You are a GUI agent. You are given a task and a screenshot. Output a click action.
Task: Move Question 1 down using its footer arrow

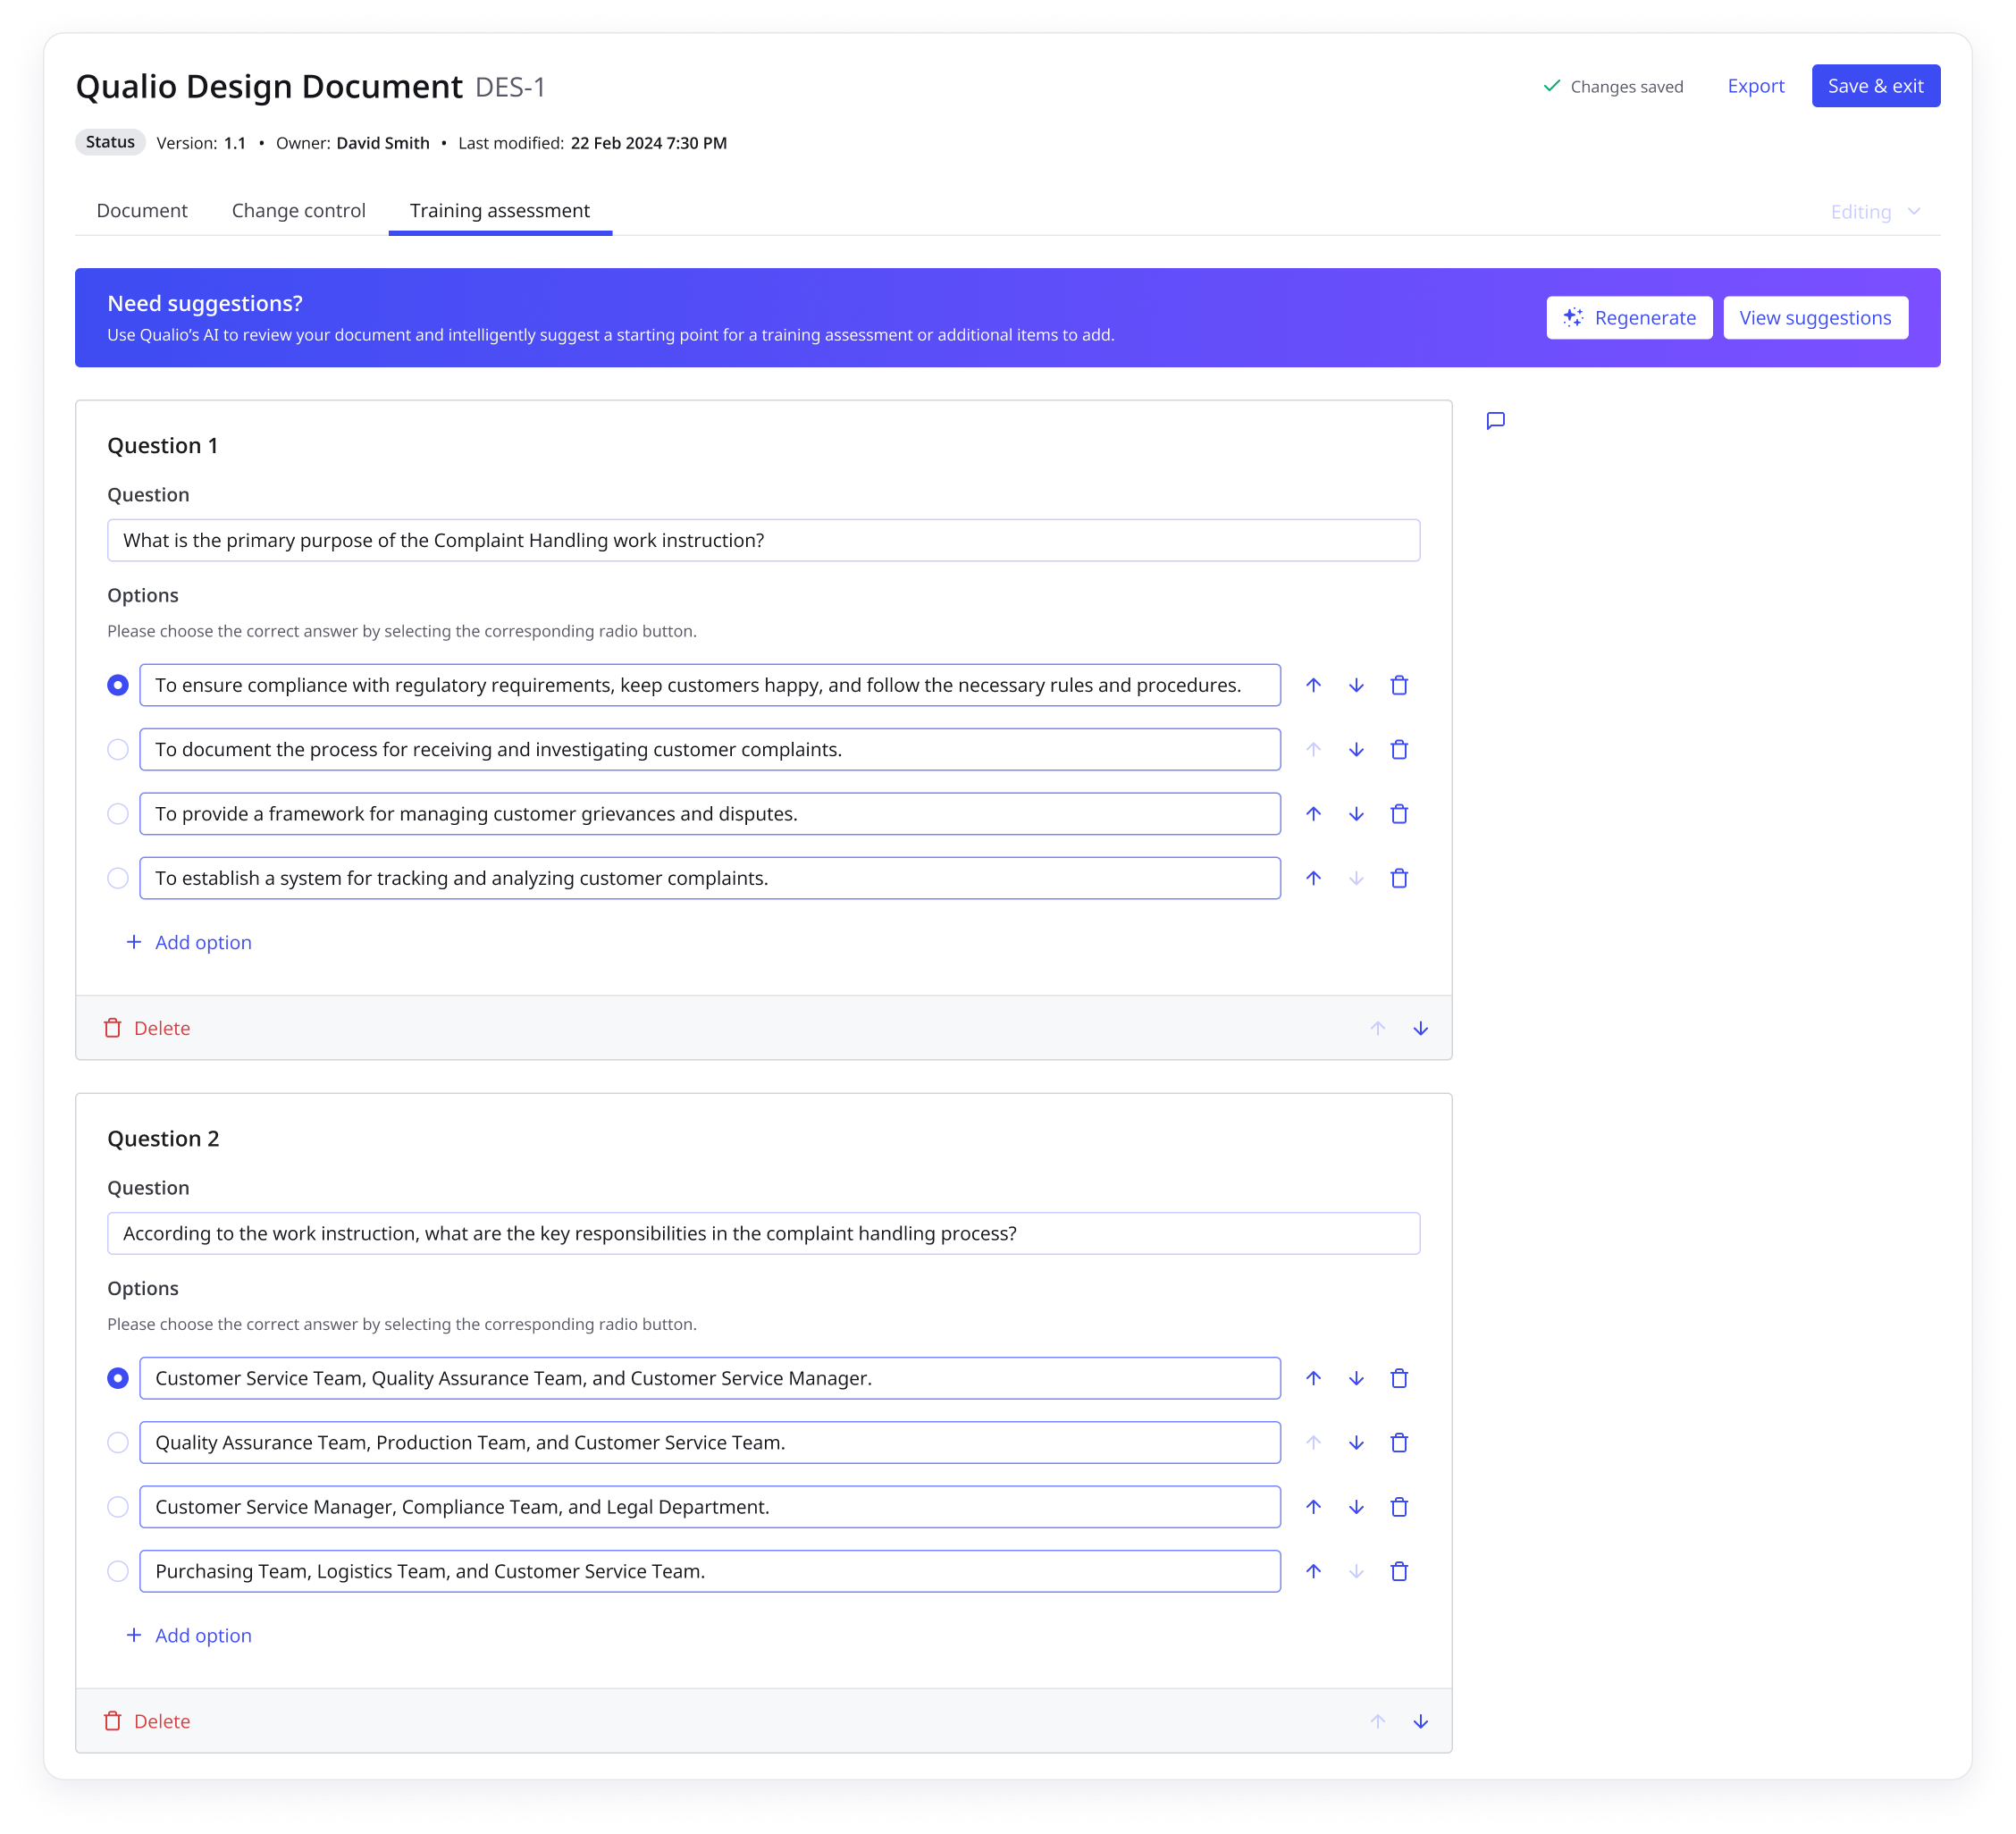coord(1420,1027)
